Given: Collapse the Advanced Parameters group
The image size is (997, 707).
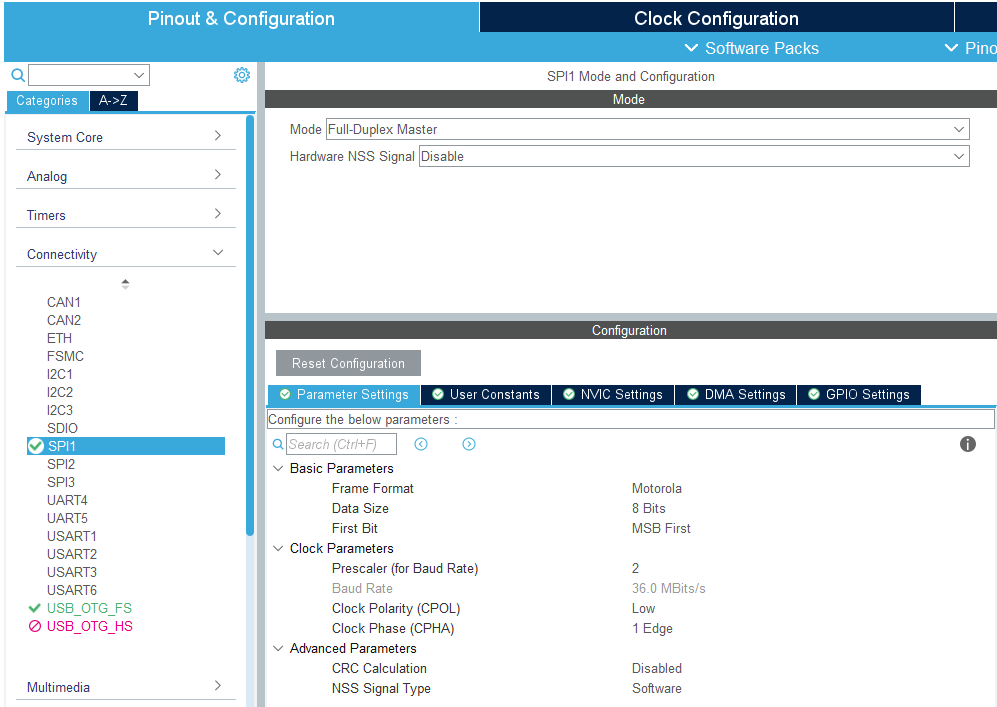Looking at the screenshot, I should [278, 648].
